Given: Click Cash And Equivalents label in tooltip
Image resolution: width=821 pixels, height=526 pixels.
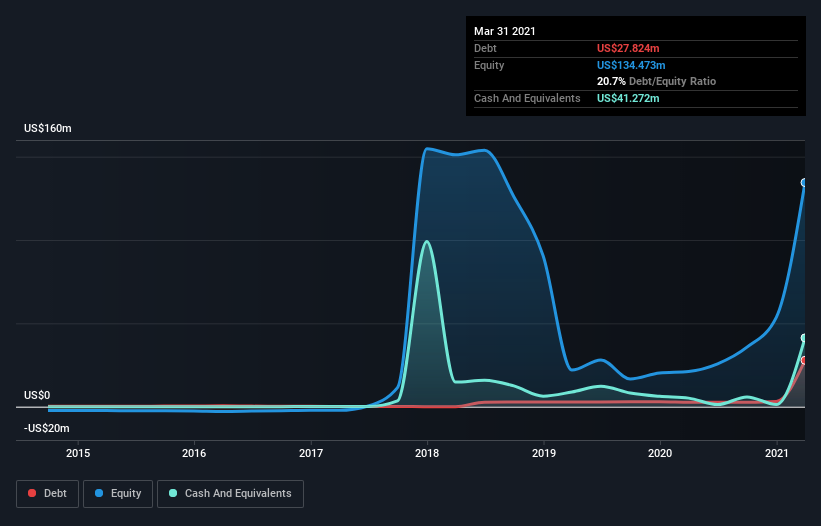Looking at the screenshot, I should tap(527, 98).
